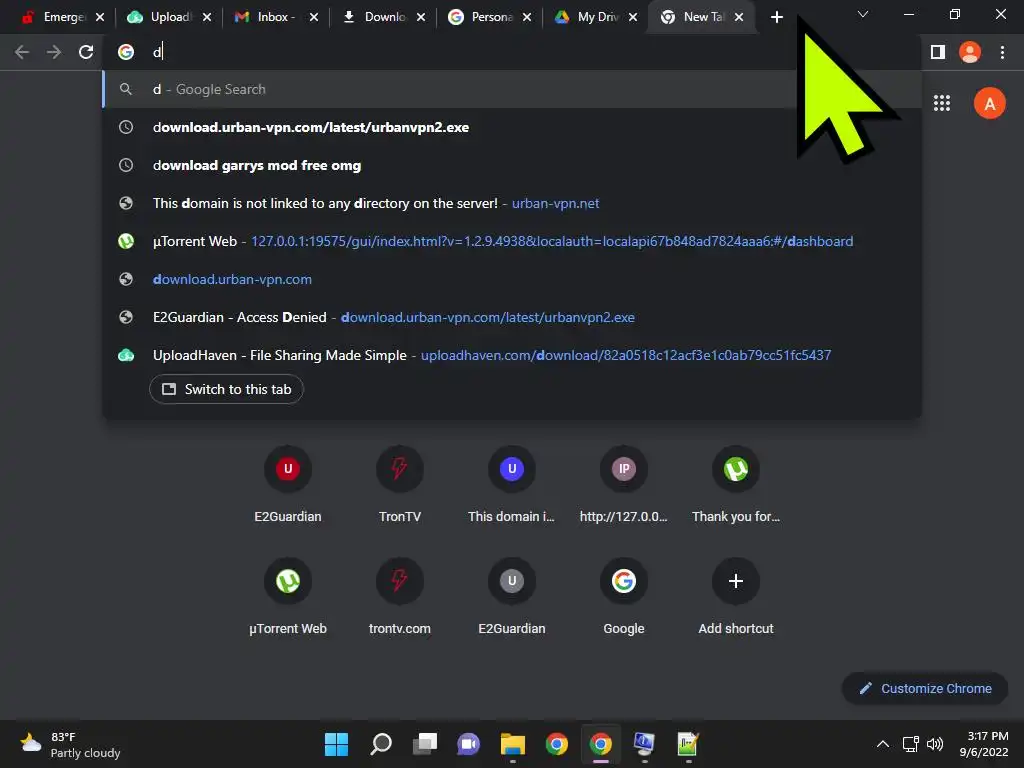Open the Google account avatar labeled A
The width and height of the screenshot is (1024, 768).
(x=989, y=103)
